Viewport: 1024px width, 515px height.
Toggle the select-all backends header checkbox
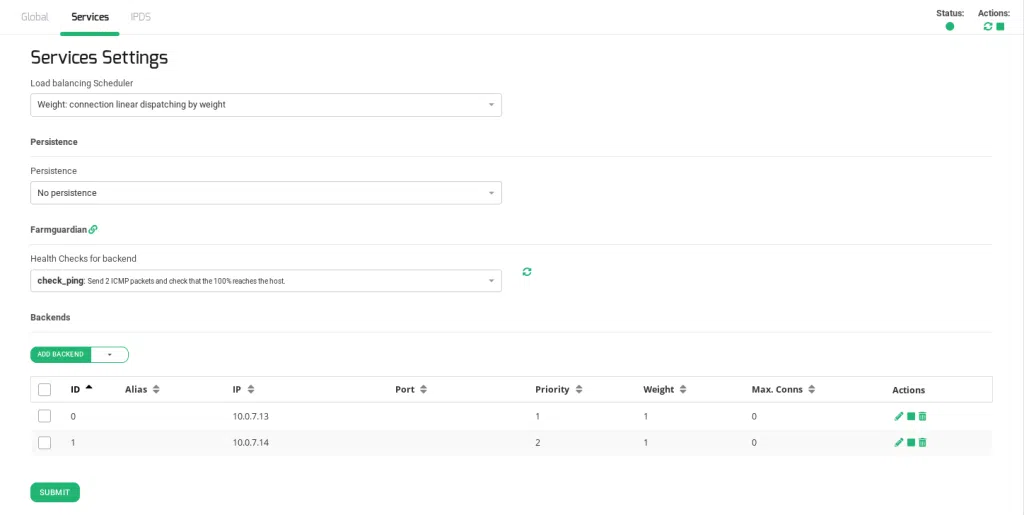[44, 389]
